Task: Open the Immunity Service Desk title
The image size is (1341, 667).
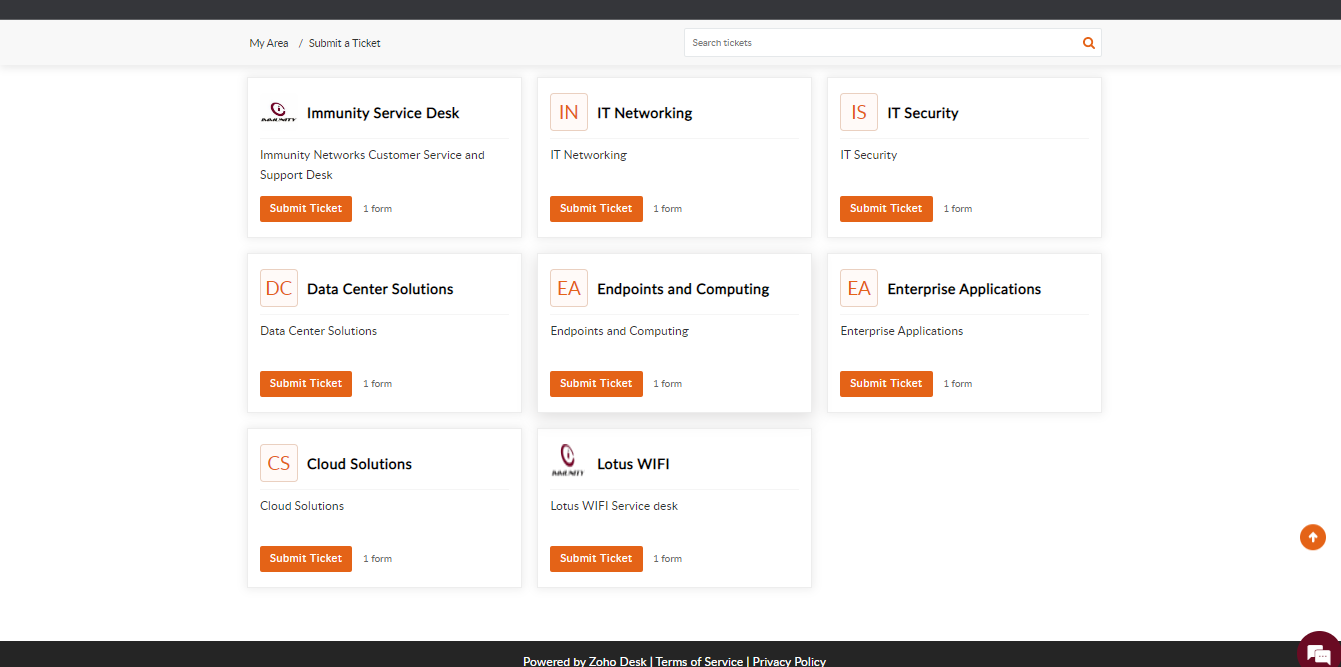Action: 383,113
